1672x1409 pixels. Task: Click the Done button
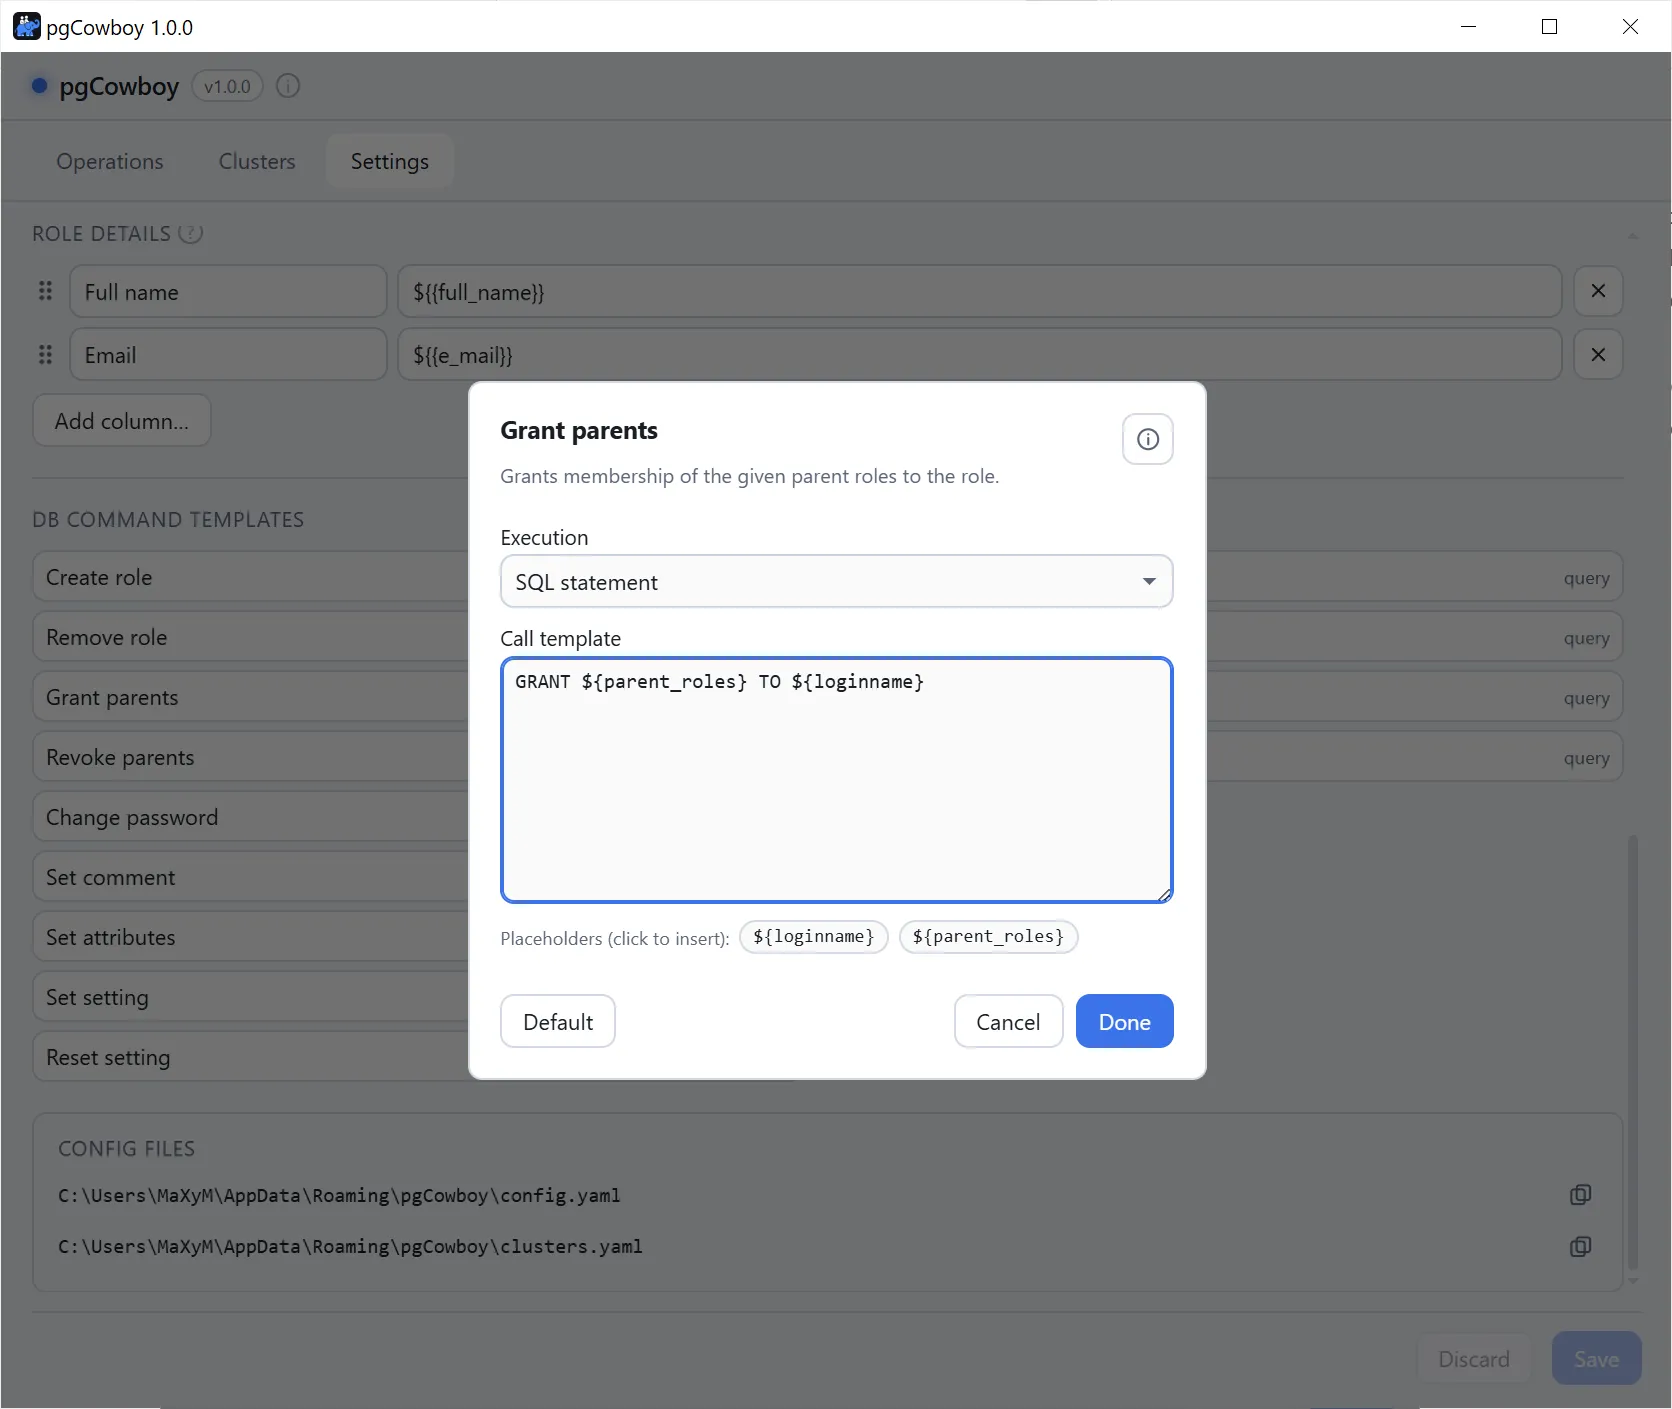[1124, 1021]
